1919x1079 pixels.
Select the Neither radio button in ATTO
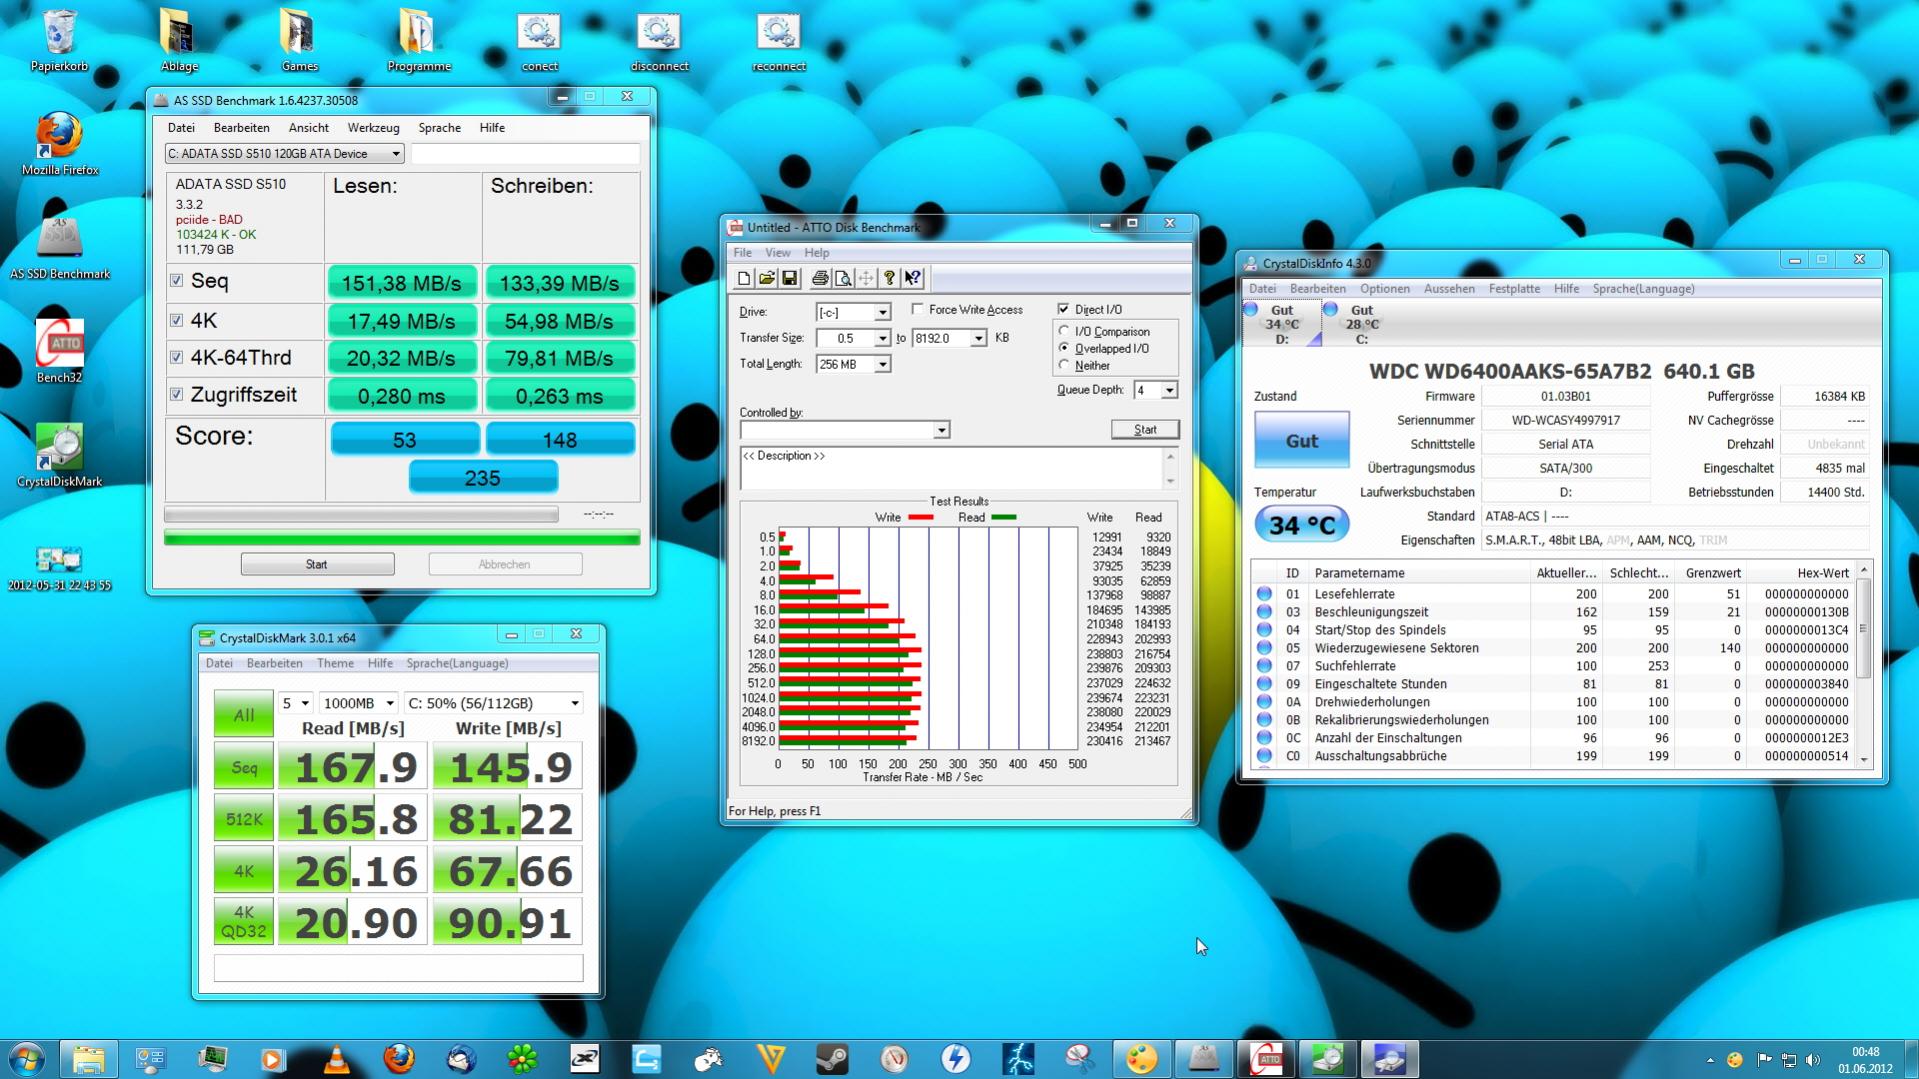(x=1064, y=365)
